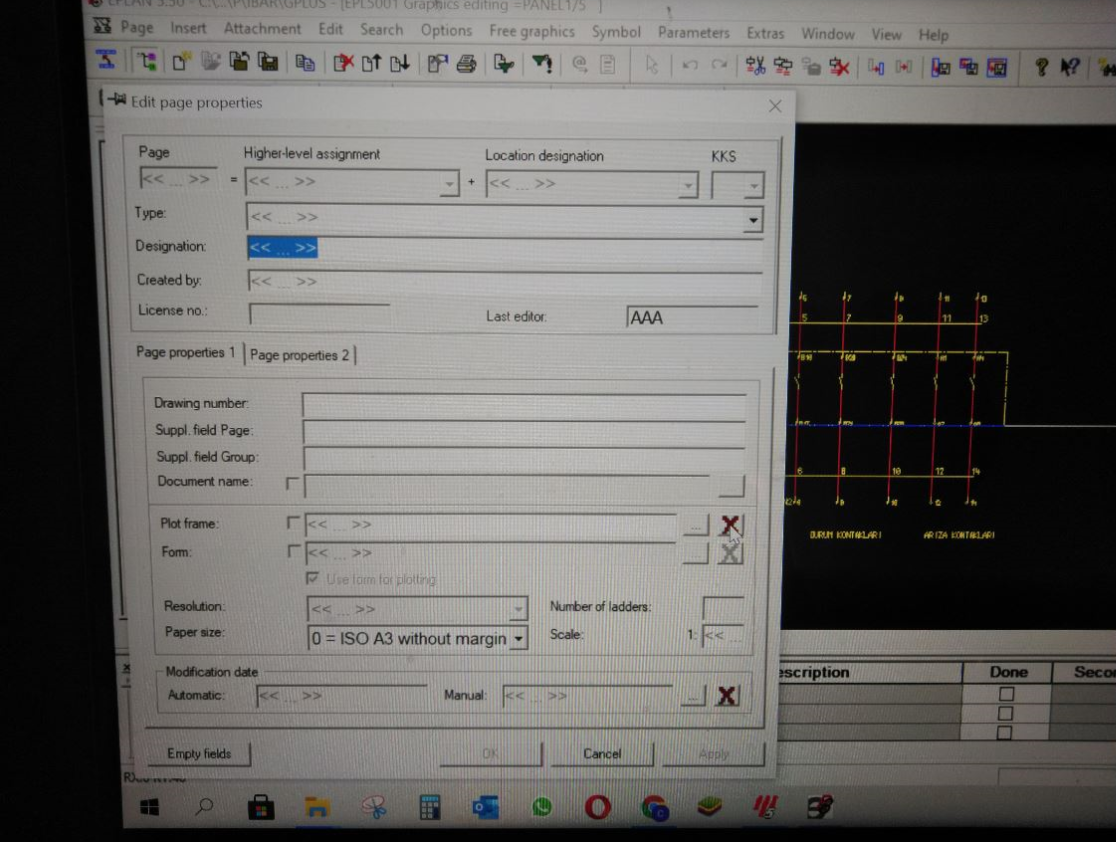Clear the Plot frame with its red X
Screen dimensions: 1116x842
tap(730, 525)
